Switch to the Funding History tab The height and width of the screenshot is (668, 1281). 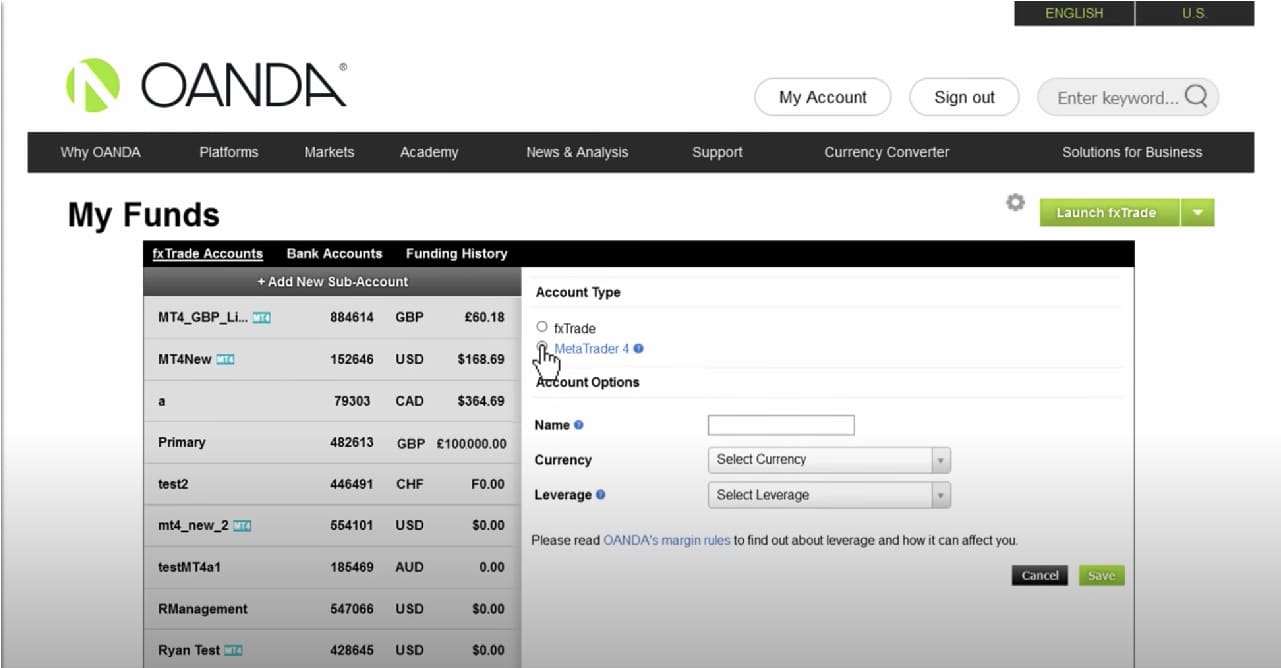[x=456, y=254]
